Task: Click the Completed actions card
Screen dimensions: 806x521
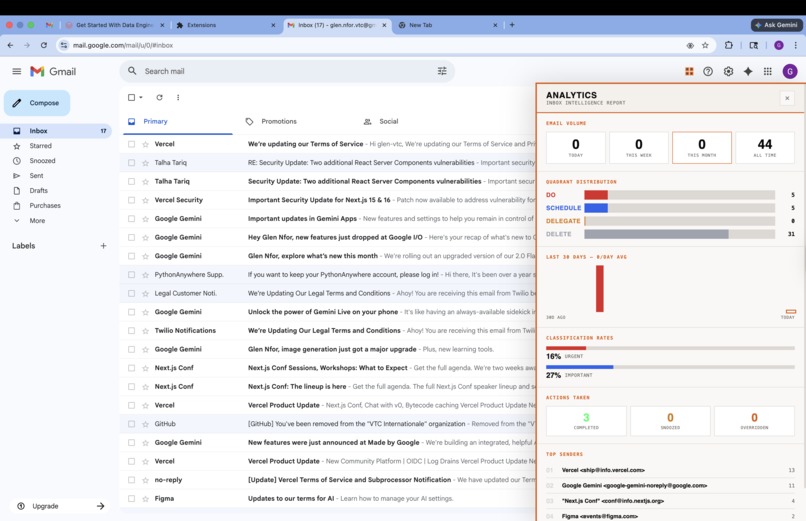Action: point(586,421)
